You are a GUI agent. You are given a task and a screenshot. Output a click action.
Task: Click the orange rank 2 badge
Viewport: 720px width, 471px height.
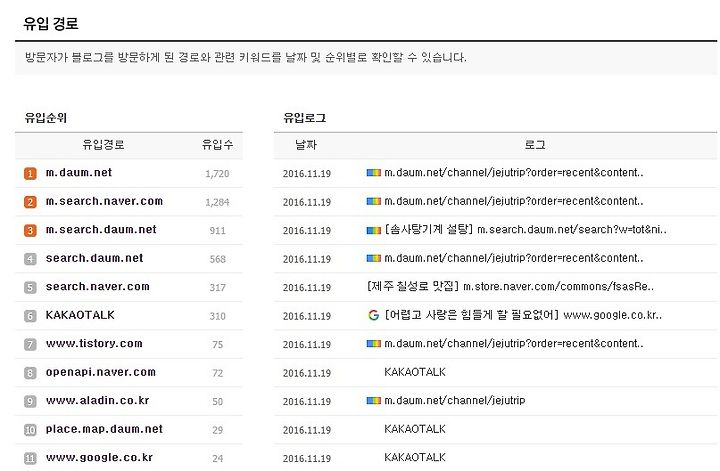click(30, 202)
